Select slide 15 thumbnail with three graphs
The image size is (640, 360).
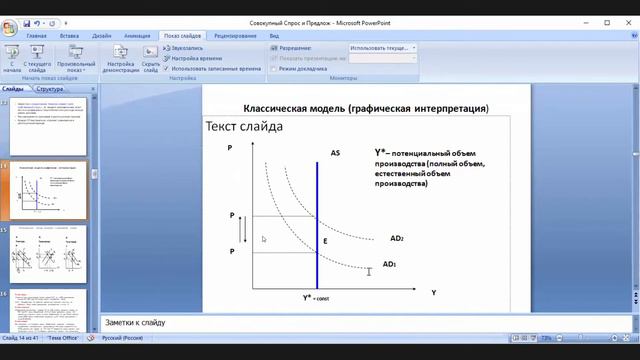click(x=48, y=254)
